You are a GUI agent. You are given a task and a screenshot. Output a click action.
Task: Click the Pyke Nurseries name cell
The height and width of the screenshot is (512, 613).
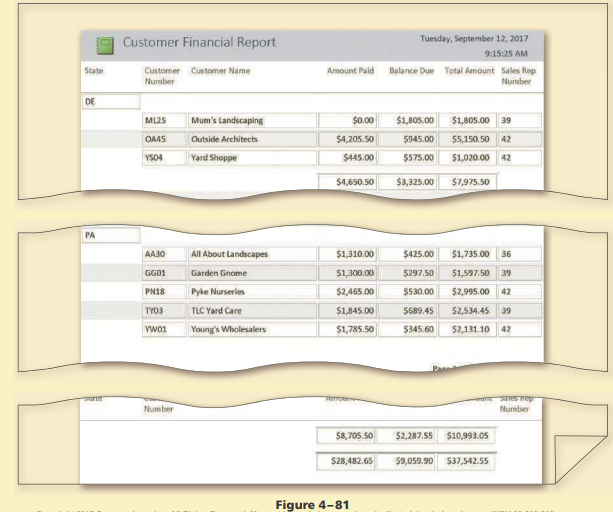click(252, 292)
